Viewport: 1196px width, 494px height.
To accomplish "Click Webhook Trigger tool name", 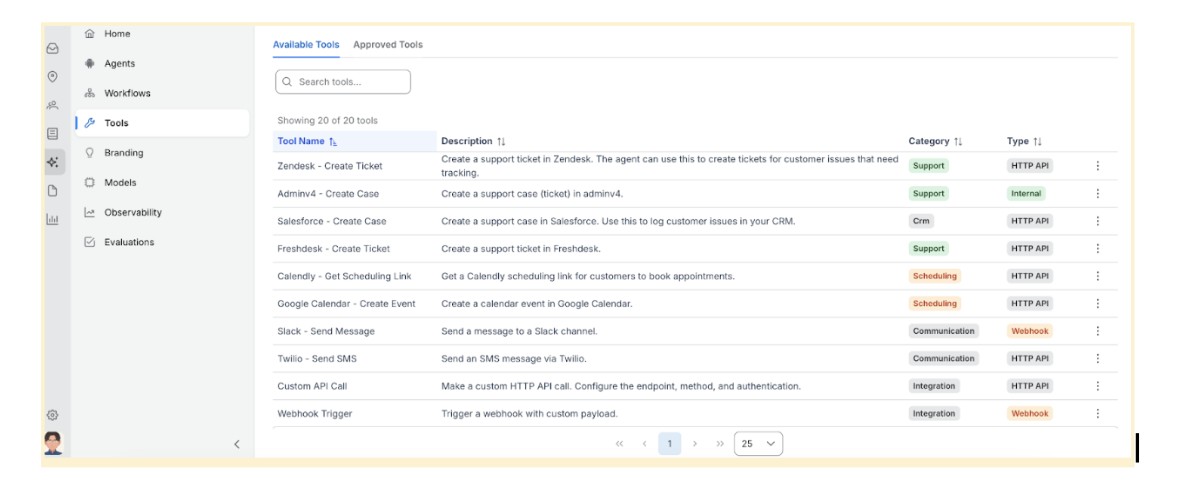I will click(x=314, y=413).
